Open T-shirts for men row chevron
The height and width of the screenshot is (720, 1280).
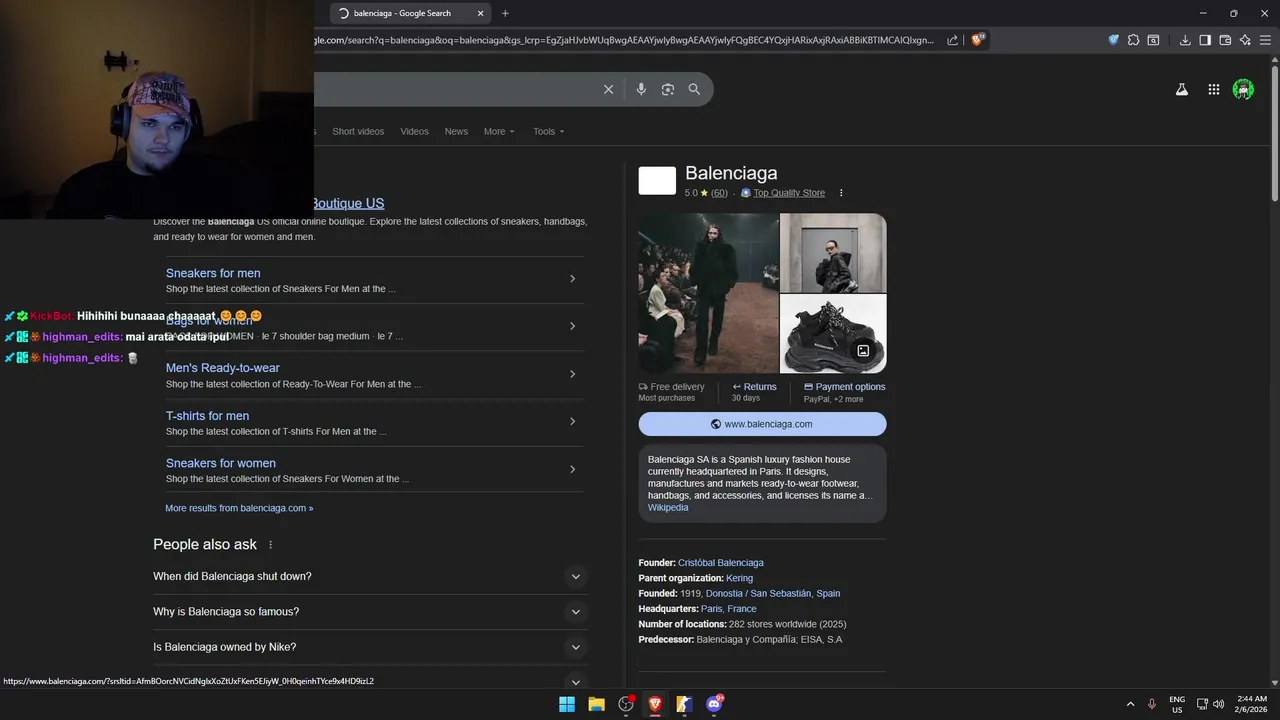tap(572, 421)
